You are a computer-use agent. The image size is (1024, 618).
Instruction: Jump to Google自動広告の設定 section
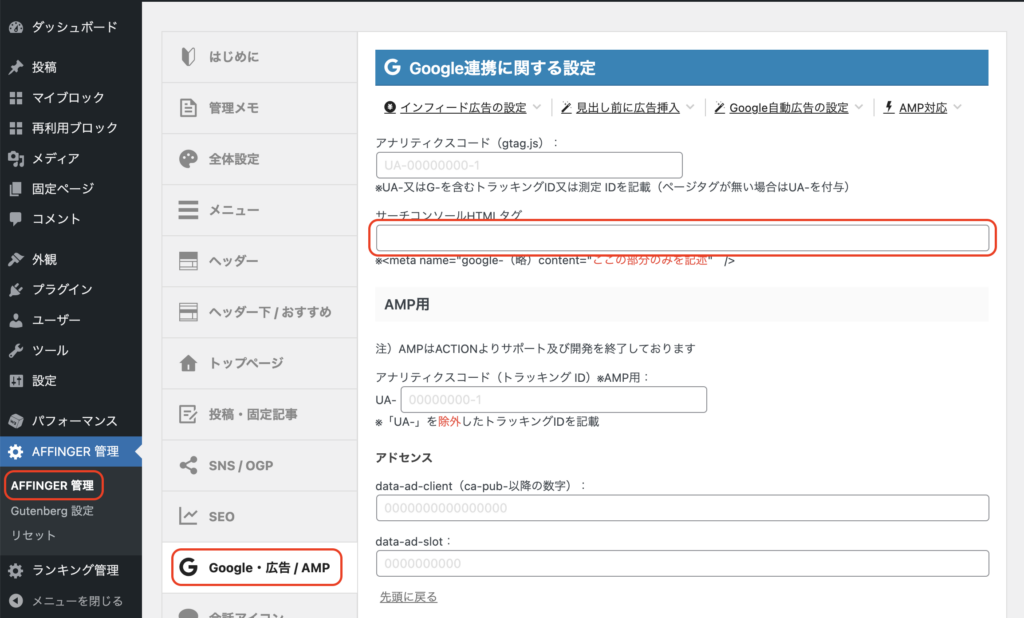(789, 108)
